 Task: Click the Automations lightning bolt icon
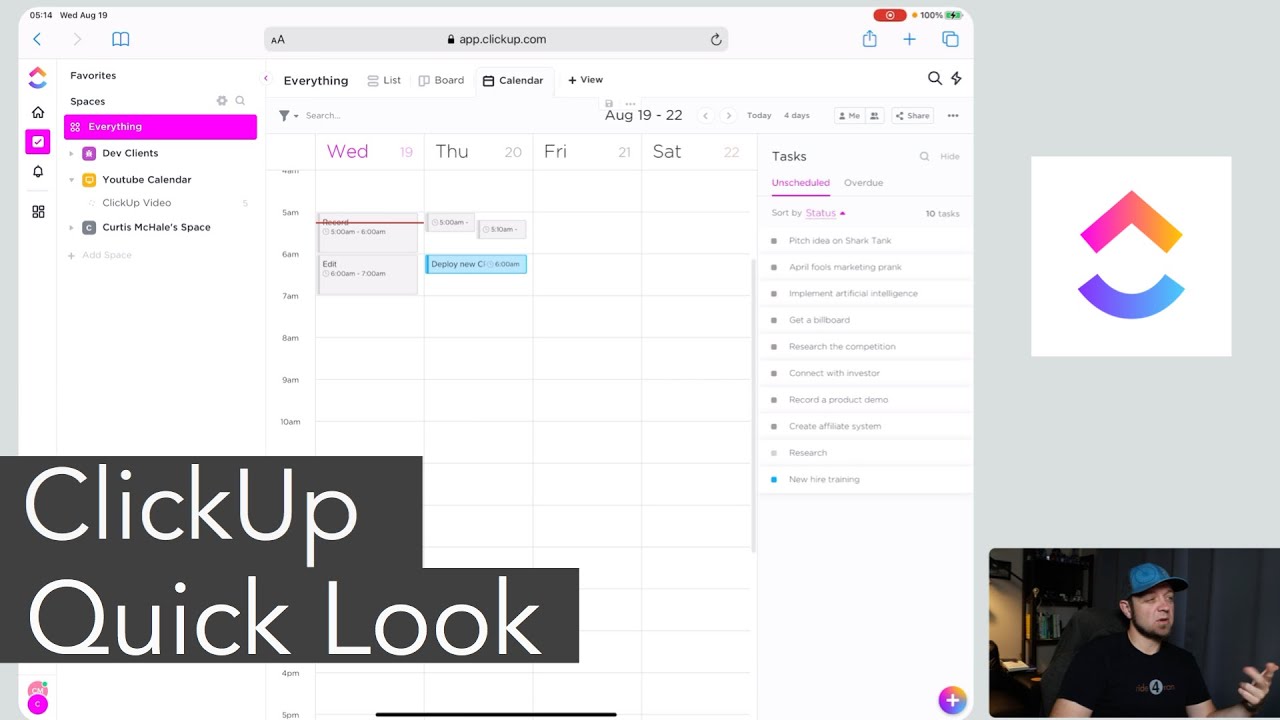pos(956,78)
